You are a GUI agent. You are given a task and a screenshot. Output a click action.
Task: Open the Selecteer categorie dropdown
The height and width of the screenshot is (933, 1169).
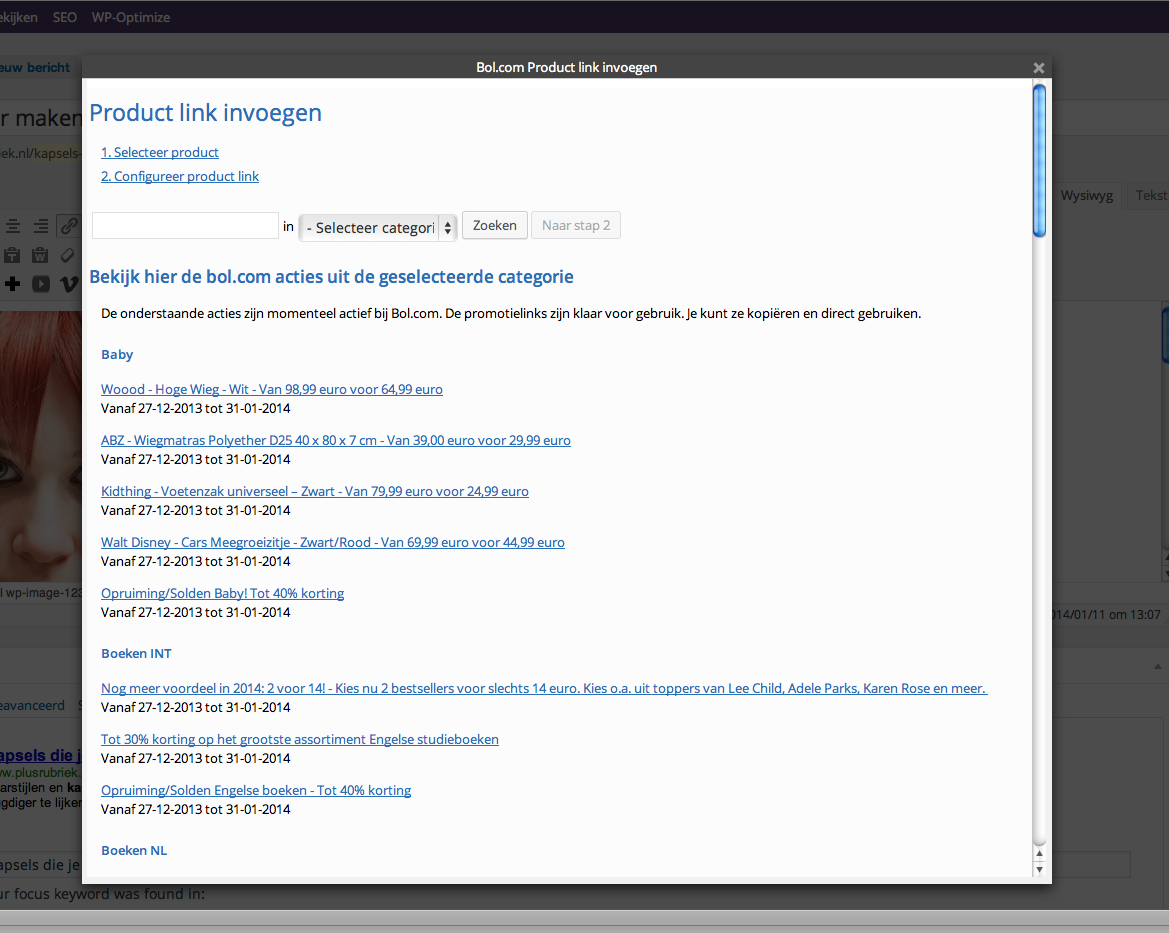tap(378, 227)
